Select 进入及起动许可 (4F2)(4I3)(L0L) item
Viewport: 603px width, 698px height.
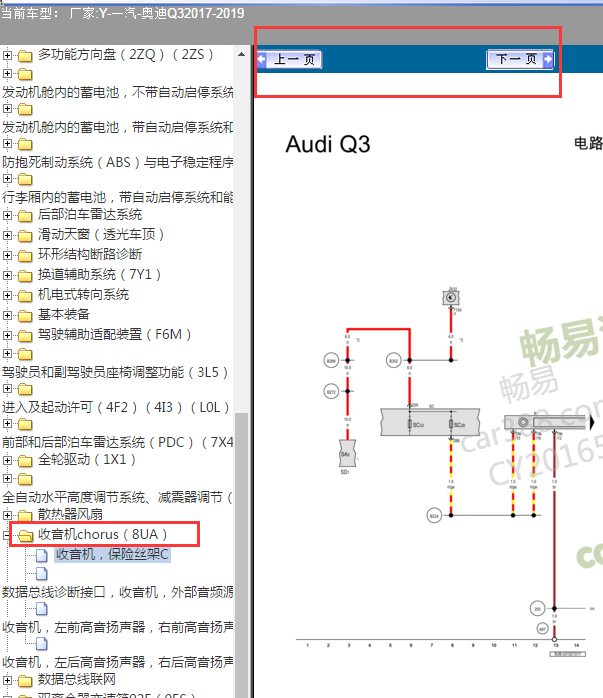click(116, 407)
